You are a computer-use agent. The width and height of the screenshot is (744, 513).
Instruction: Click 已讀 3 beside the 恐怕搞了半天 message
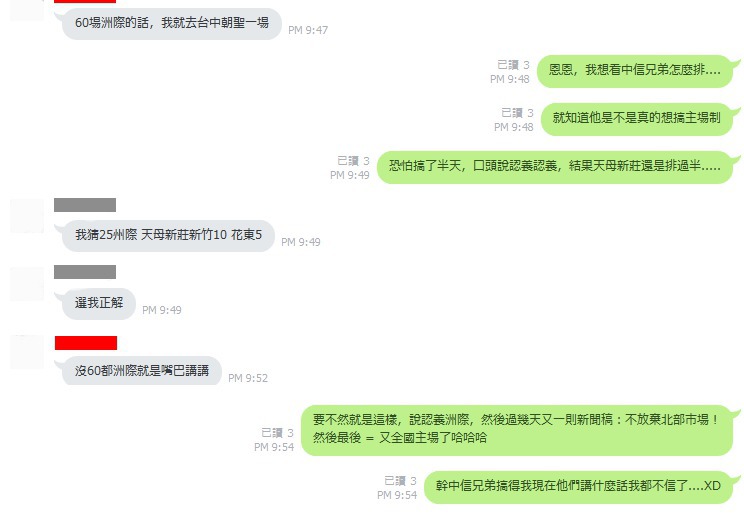pos(353,161)
